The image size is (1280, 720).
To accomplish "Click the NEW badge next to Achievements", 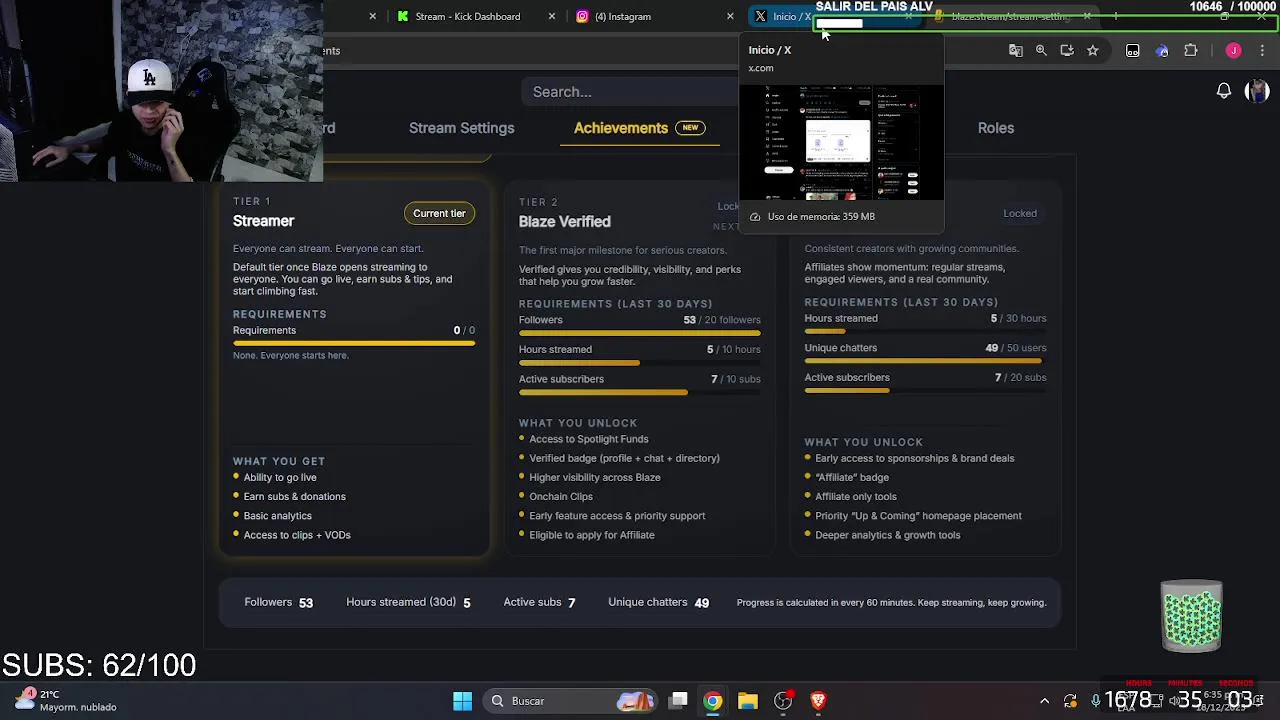I will (690, 128).
